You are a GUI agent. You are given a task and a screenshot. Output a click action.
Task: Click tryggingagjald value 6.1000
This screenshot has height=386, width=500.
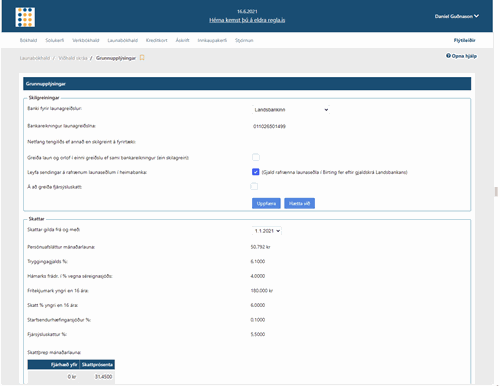point(258,261)
